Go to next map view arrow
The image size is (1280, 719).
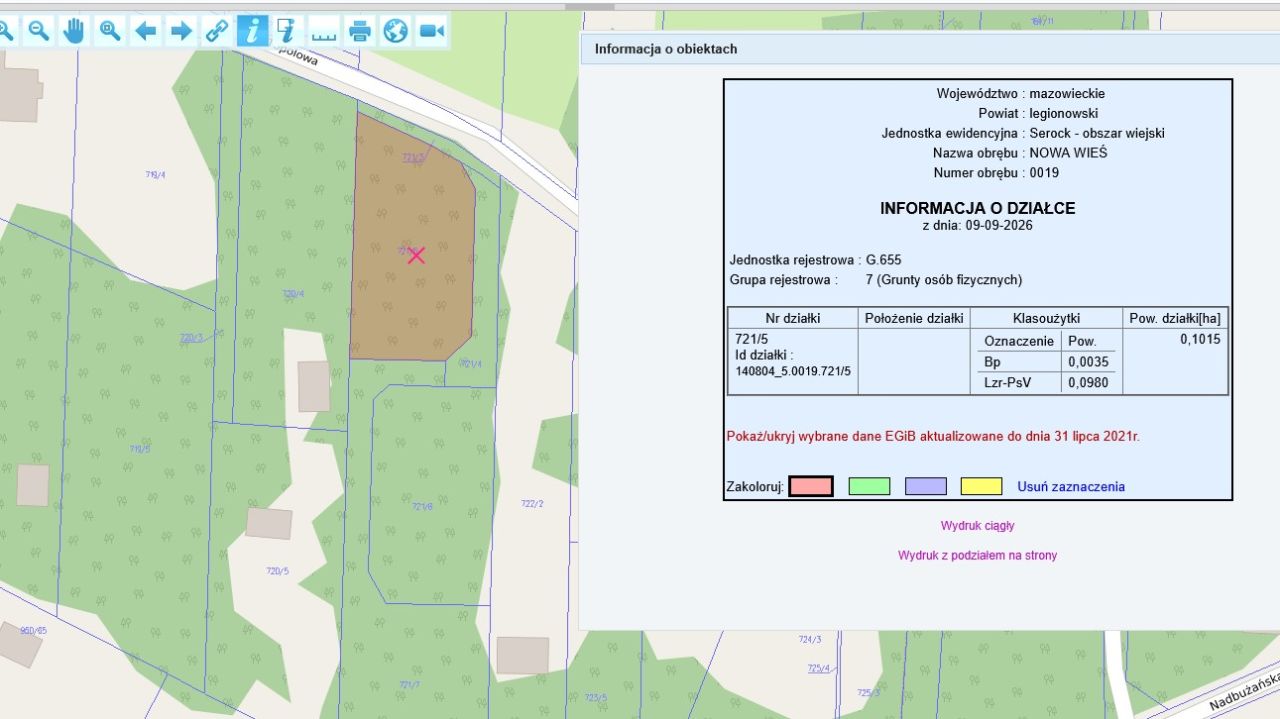[x=181, y=31]
